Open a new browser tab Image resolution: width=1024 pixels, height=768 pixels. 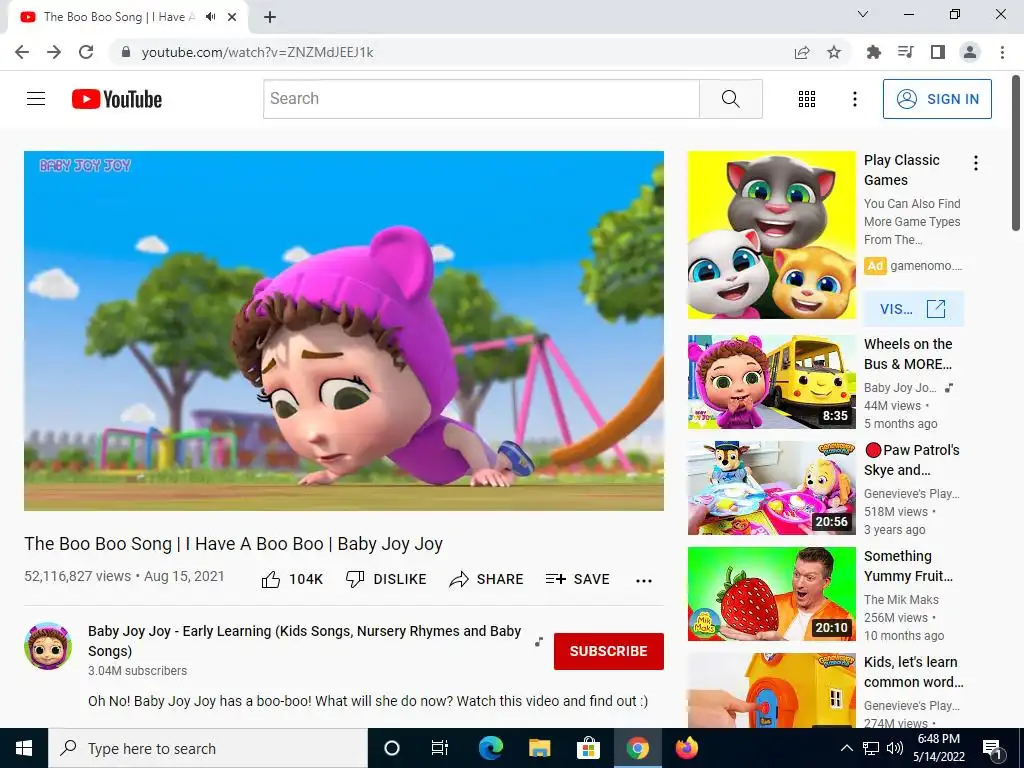click(x=270, y=17)
